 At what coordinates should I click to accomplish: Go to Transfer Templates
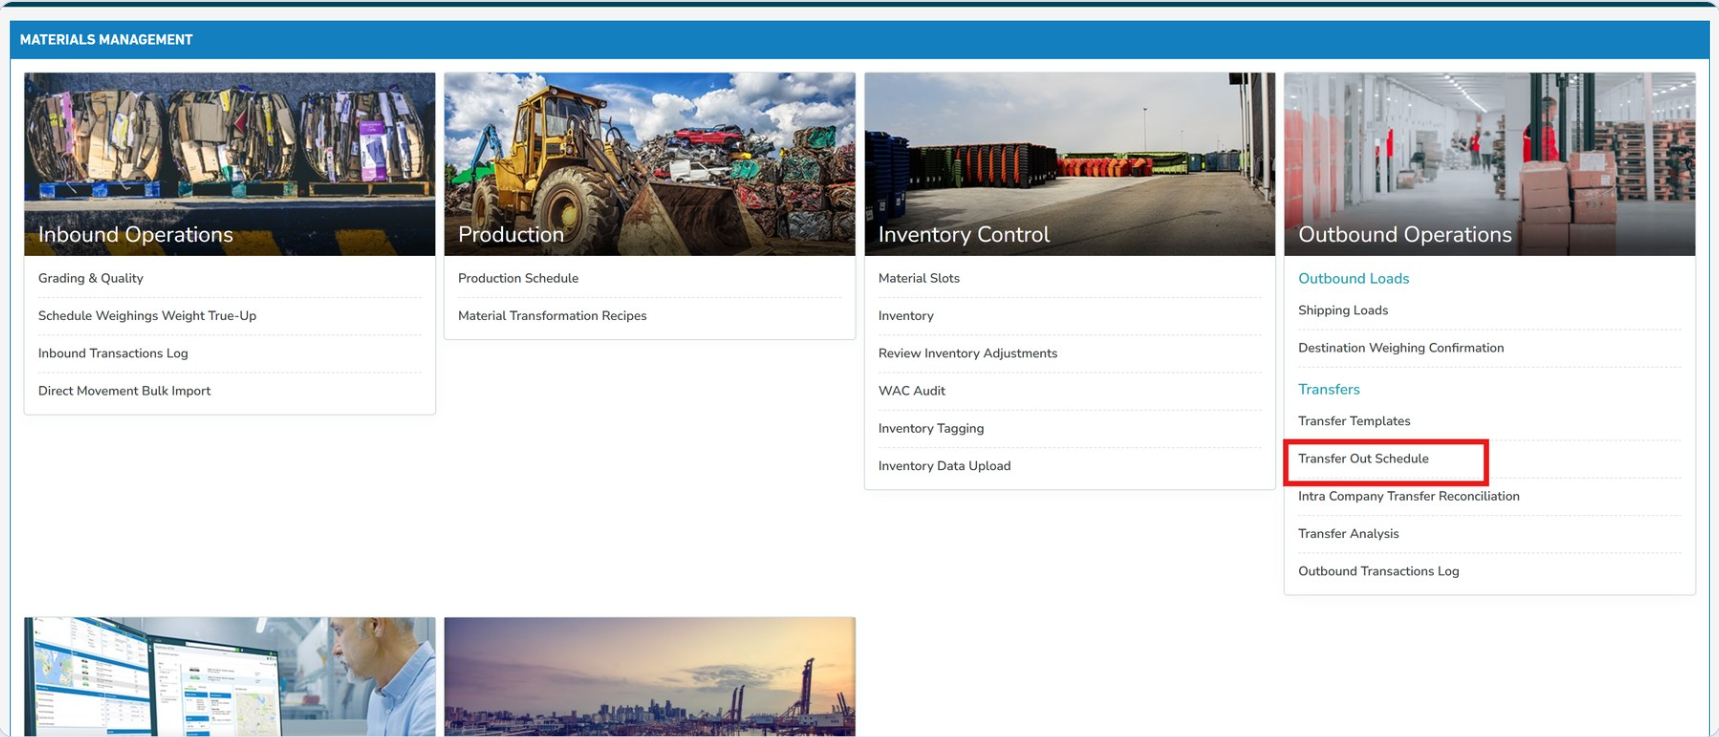(x=1354, y=421)
